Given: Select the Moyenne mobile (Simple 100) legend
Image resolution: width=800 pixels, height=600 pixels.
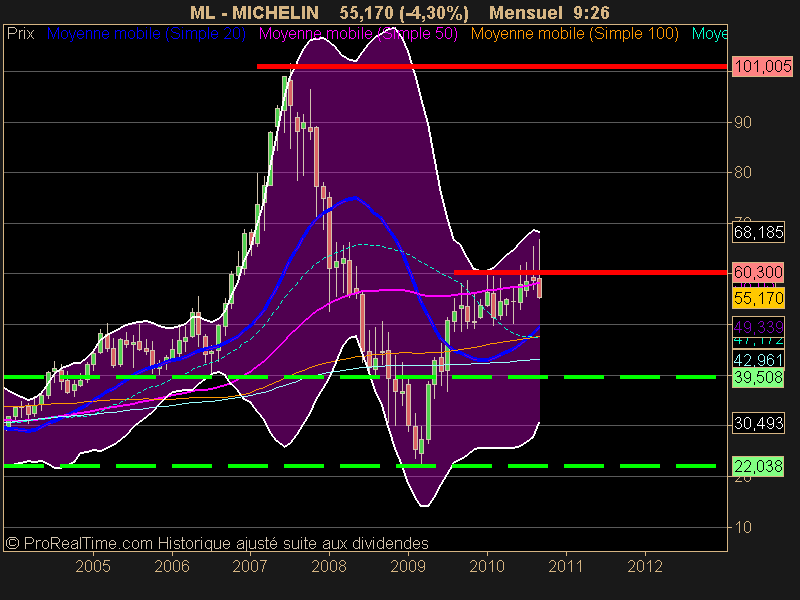Looking at the screenshot, I should pyautogui.click(x=574, y=34).
